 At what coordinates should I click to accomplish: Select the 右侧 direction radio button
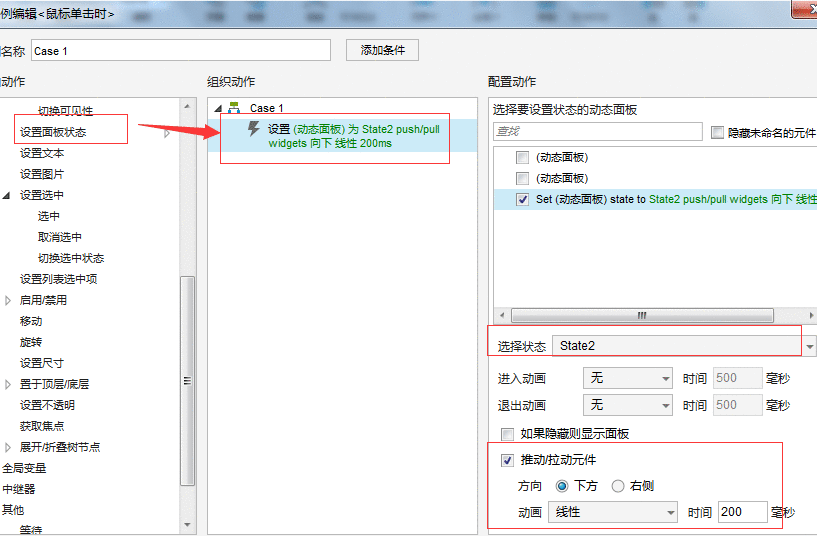click(x=617, y=486)
